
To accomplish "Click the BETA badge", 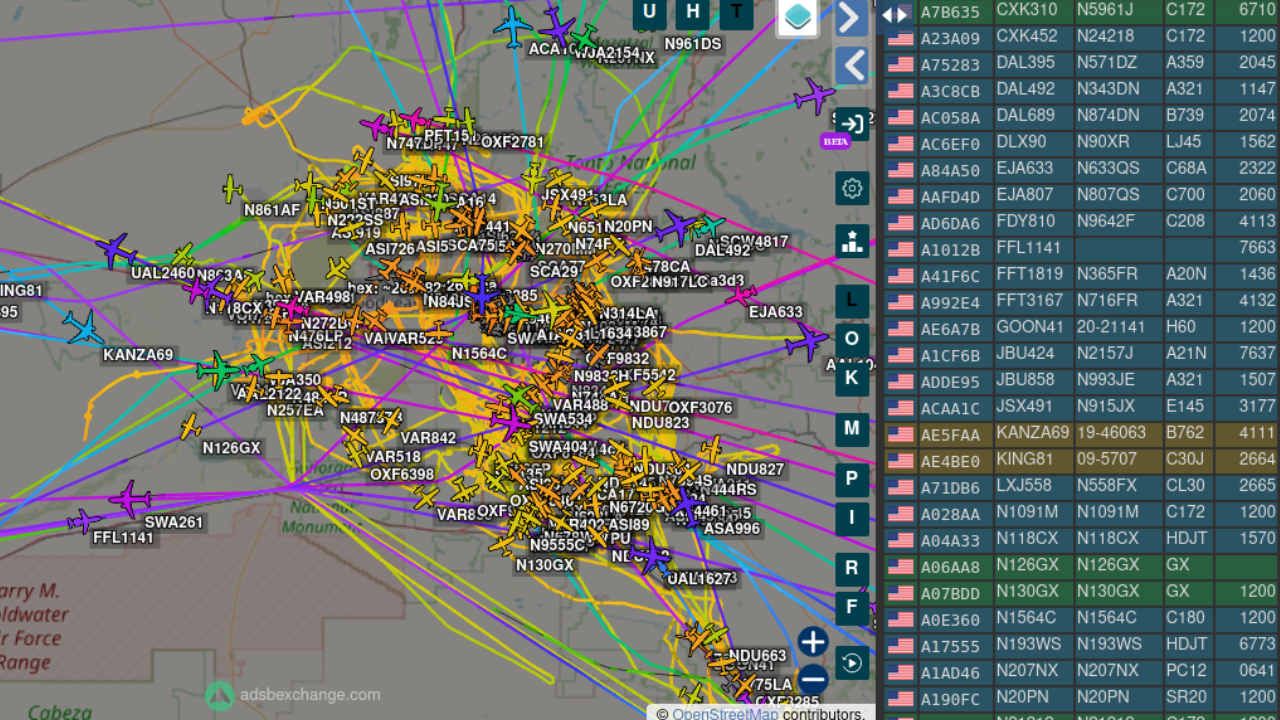I will [x=835, y=141].
